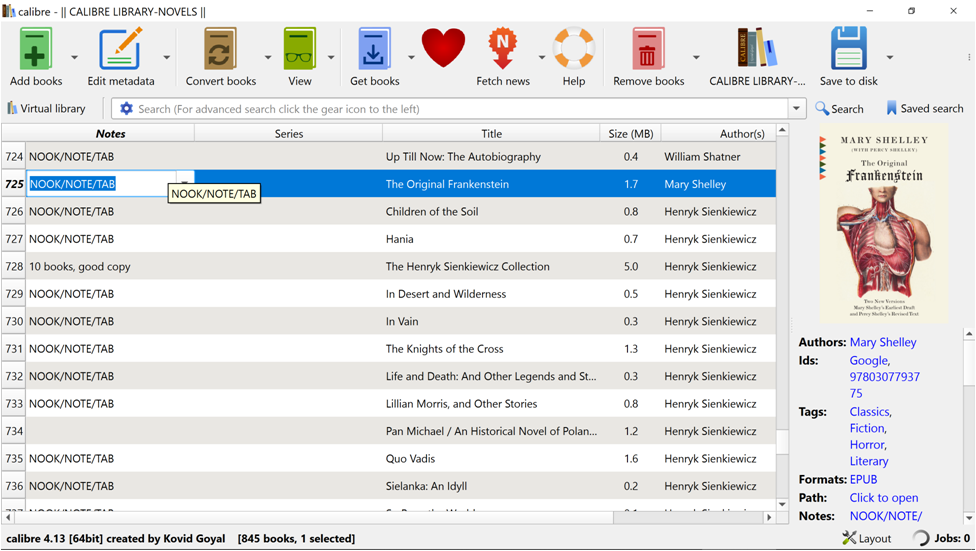This screenshot has height=551, width=976.
Task: Sort by the Notes column header
Action: [x=110, y=133]
